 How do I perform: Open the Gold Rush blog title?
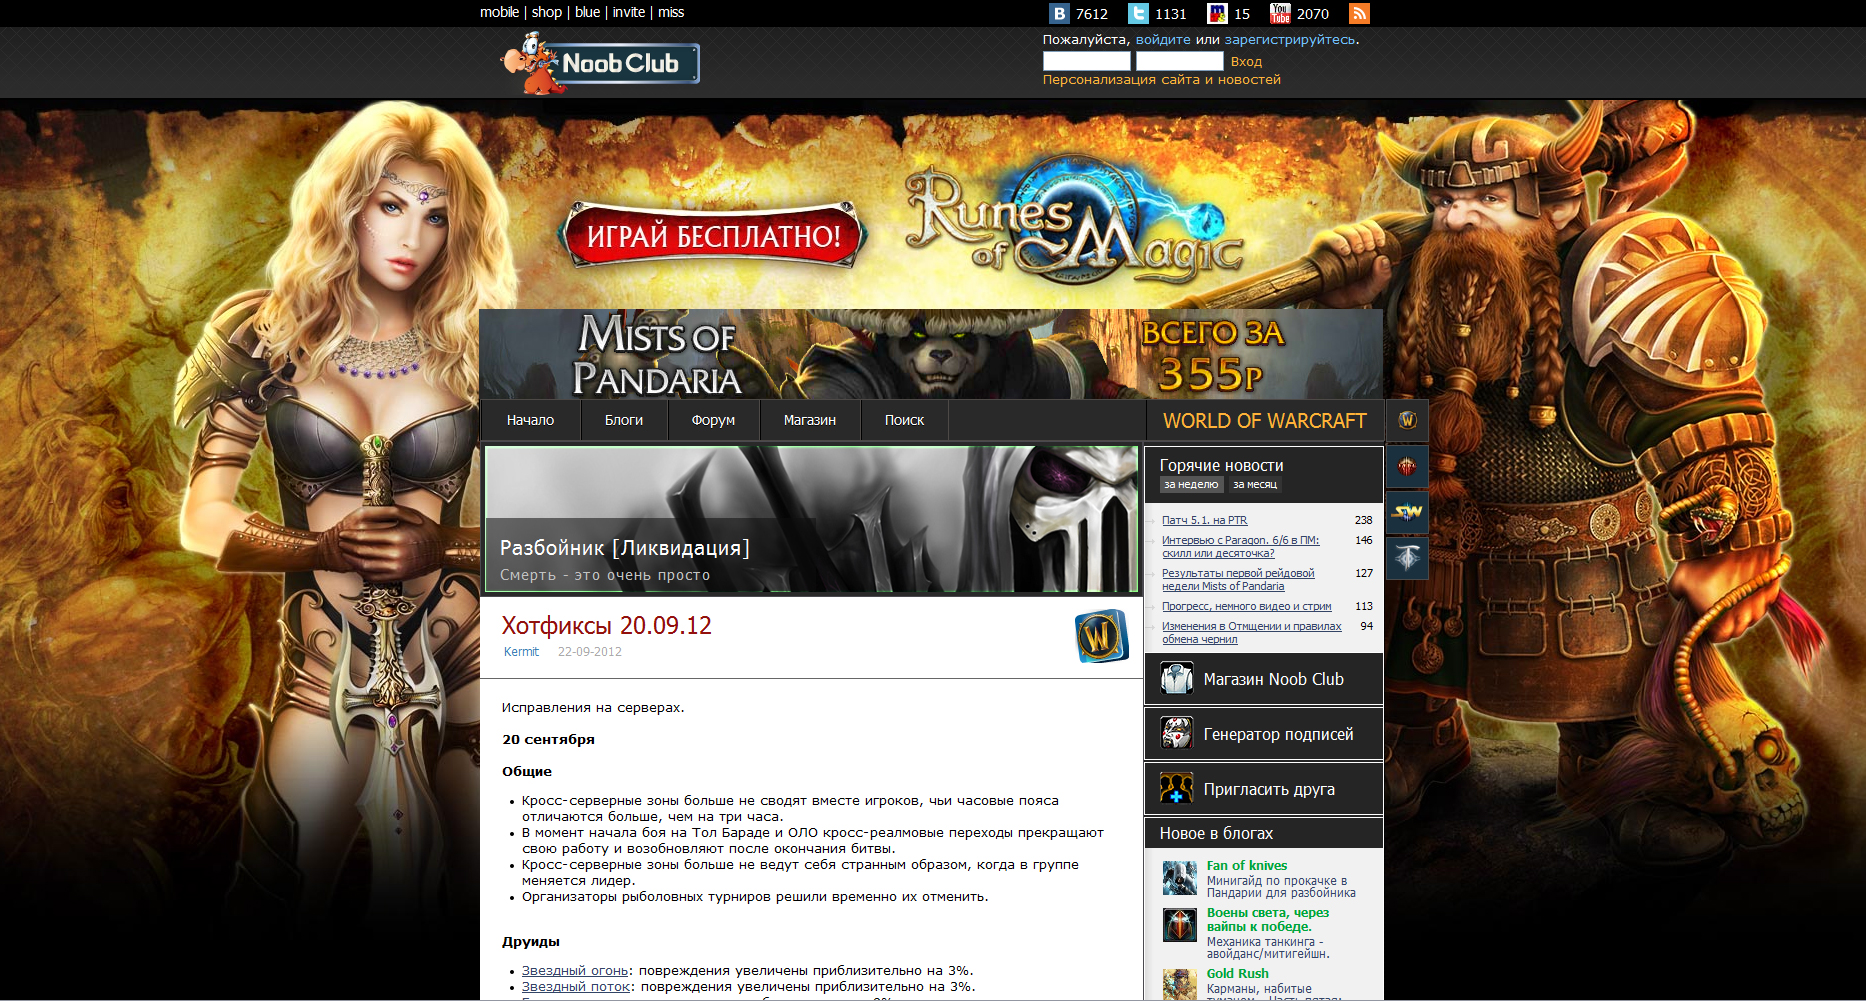pos(1237,974)
